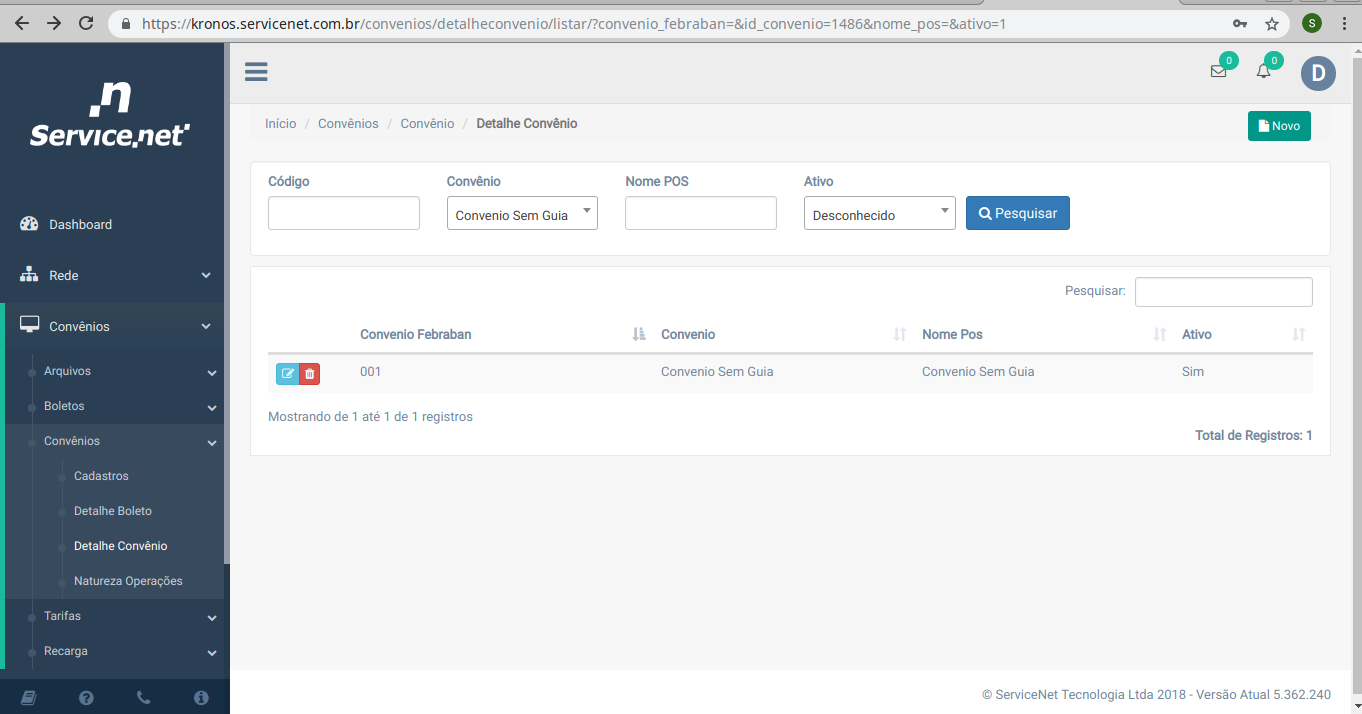Open the Ativo dropdown filter
The height and width of the screenshot is (714, 1362).
click(x=879, y=214)
